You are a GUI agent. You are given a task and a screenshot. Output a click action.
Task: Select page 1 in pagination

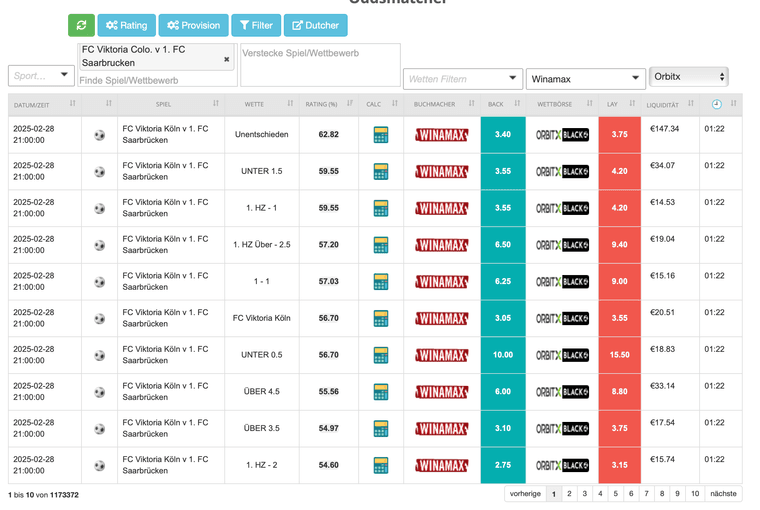point(554,494)
